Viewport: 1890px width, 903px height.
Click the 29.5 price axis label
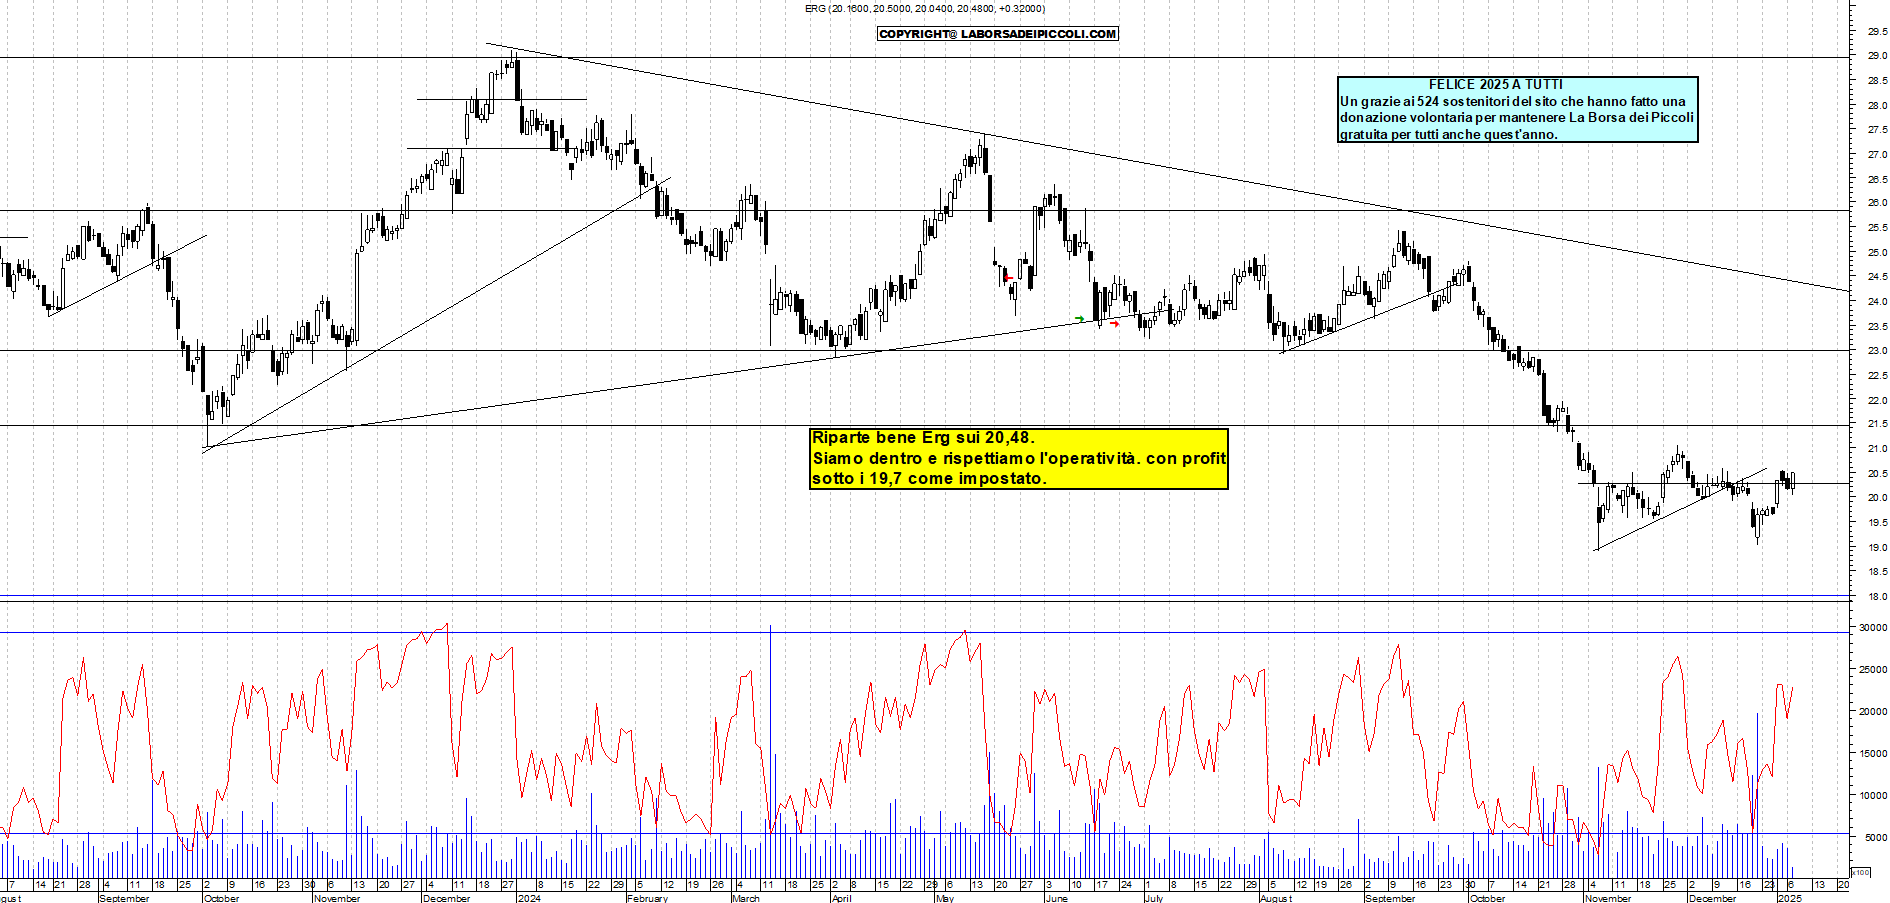click(x=1876, y=32)
